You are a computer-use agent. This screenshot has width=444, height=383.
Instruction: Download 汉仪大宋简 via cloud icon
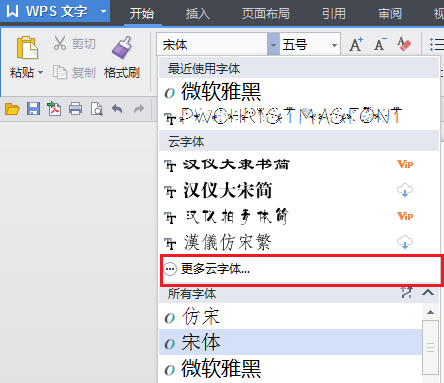pyautogui.click(x=405, y=190)
